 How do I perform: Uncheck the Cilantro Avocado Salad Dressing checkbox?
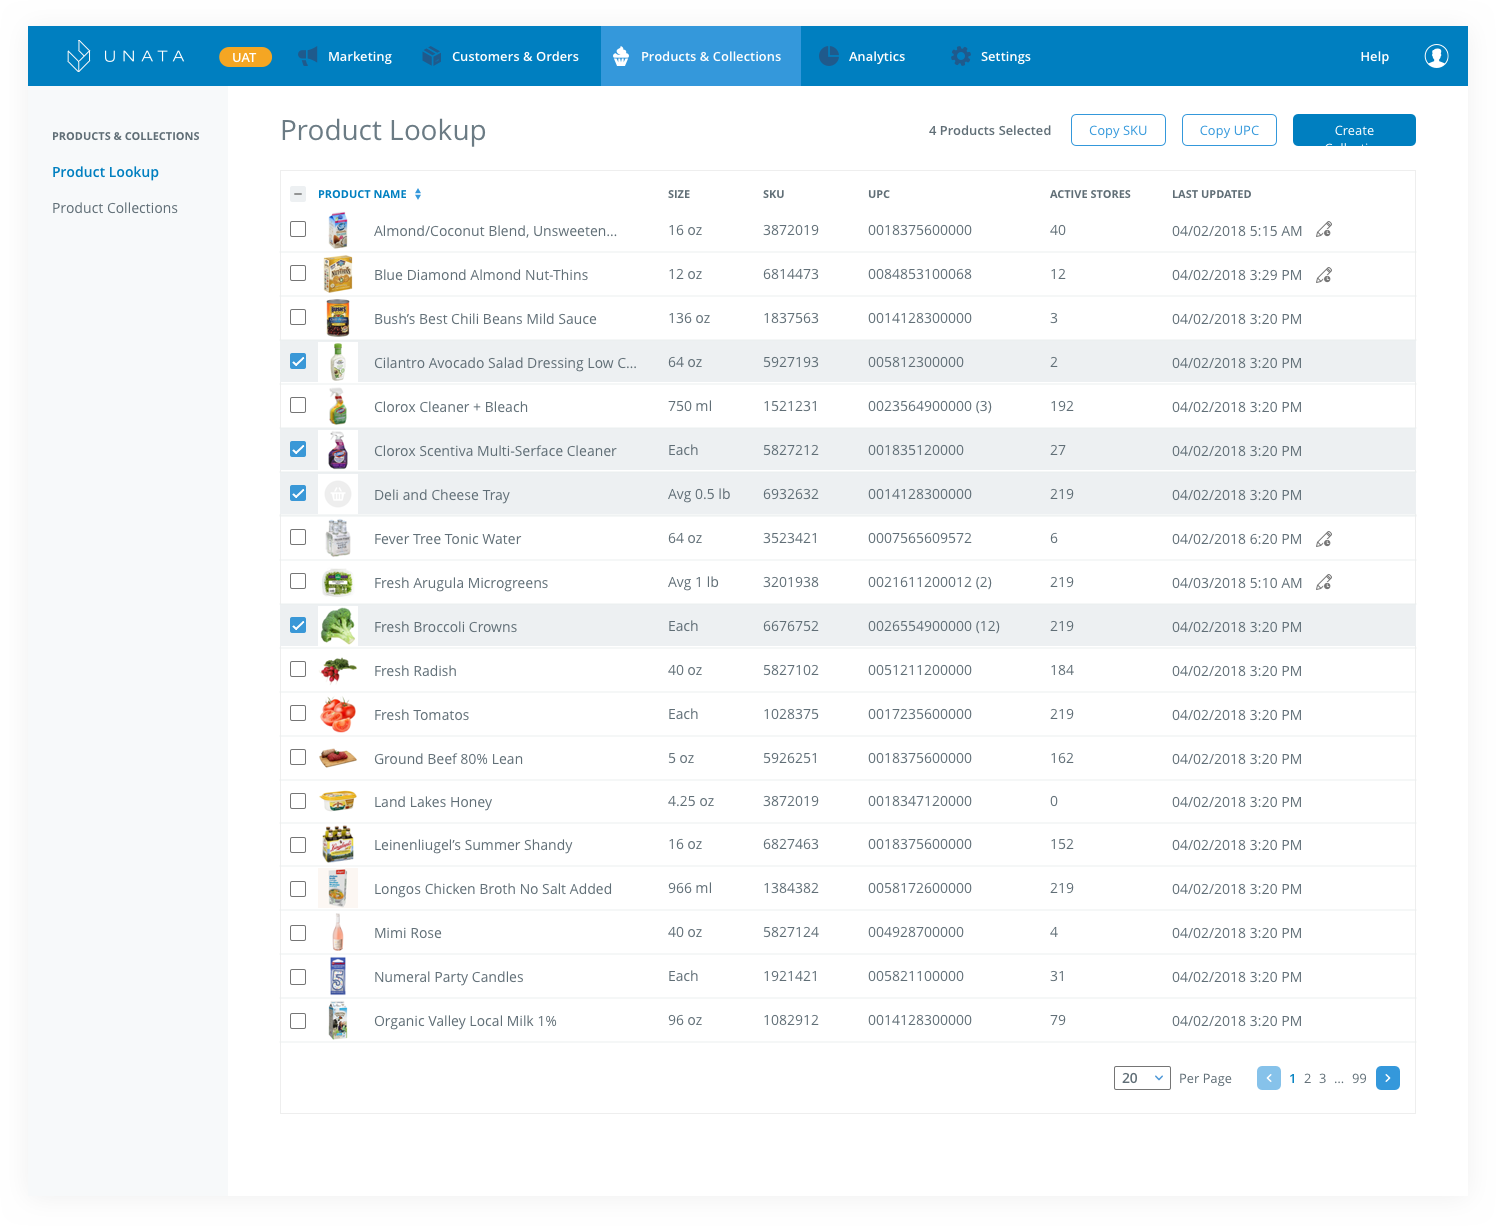(x=298, y=361)
